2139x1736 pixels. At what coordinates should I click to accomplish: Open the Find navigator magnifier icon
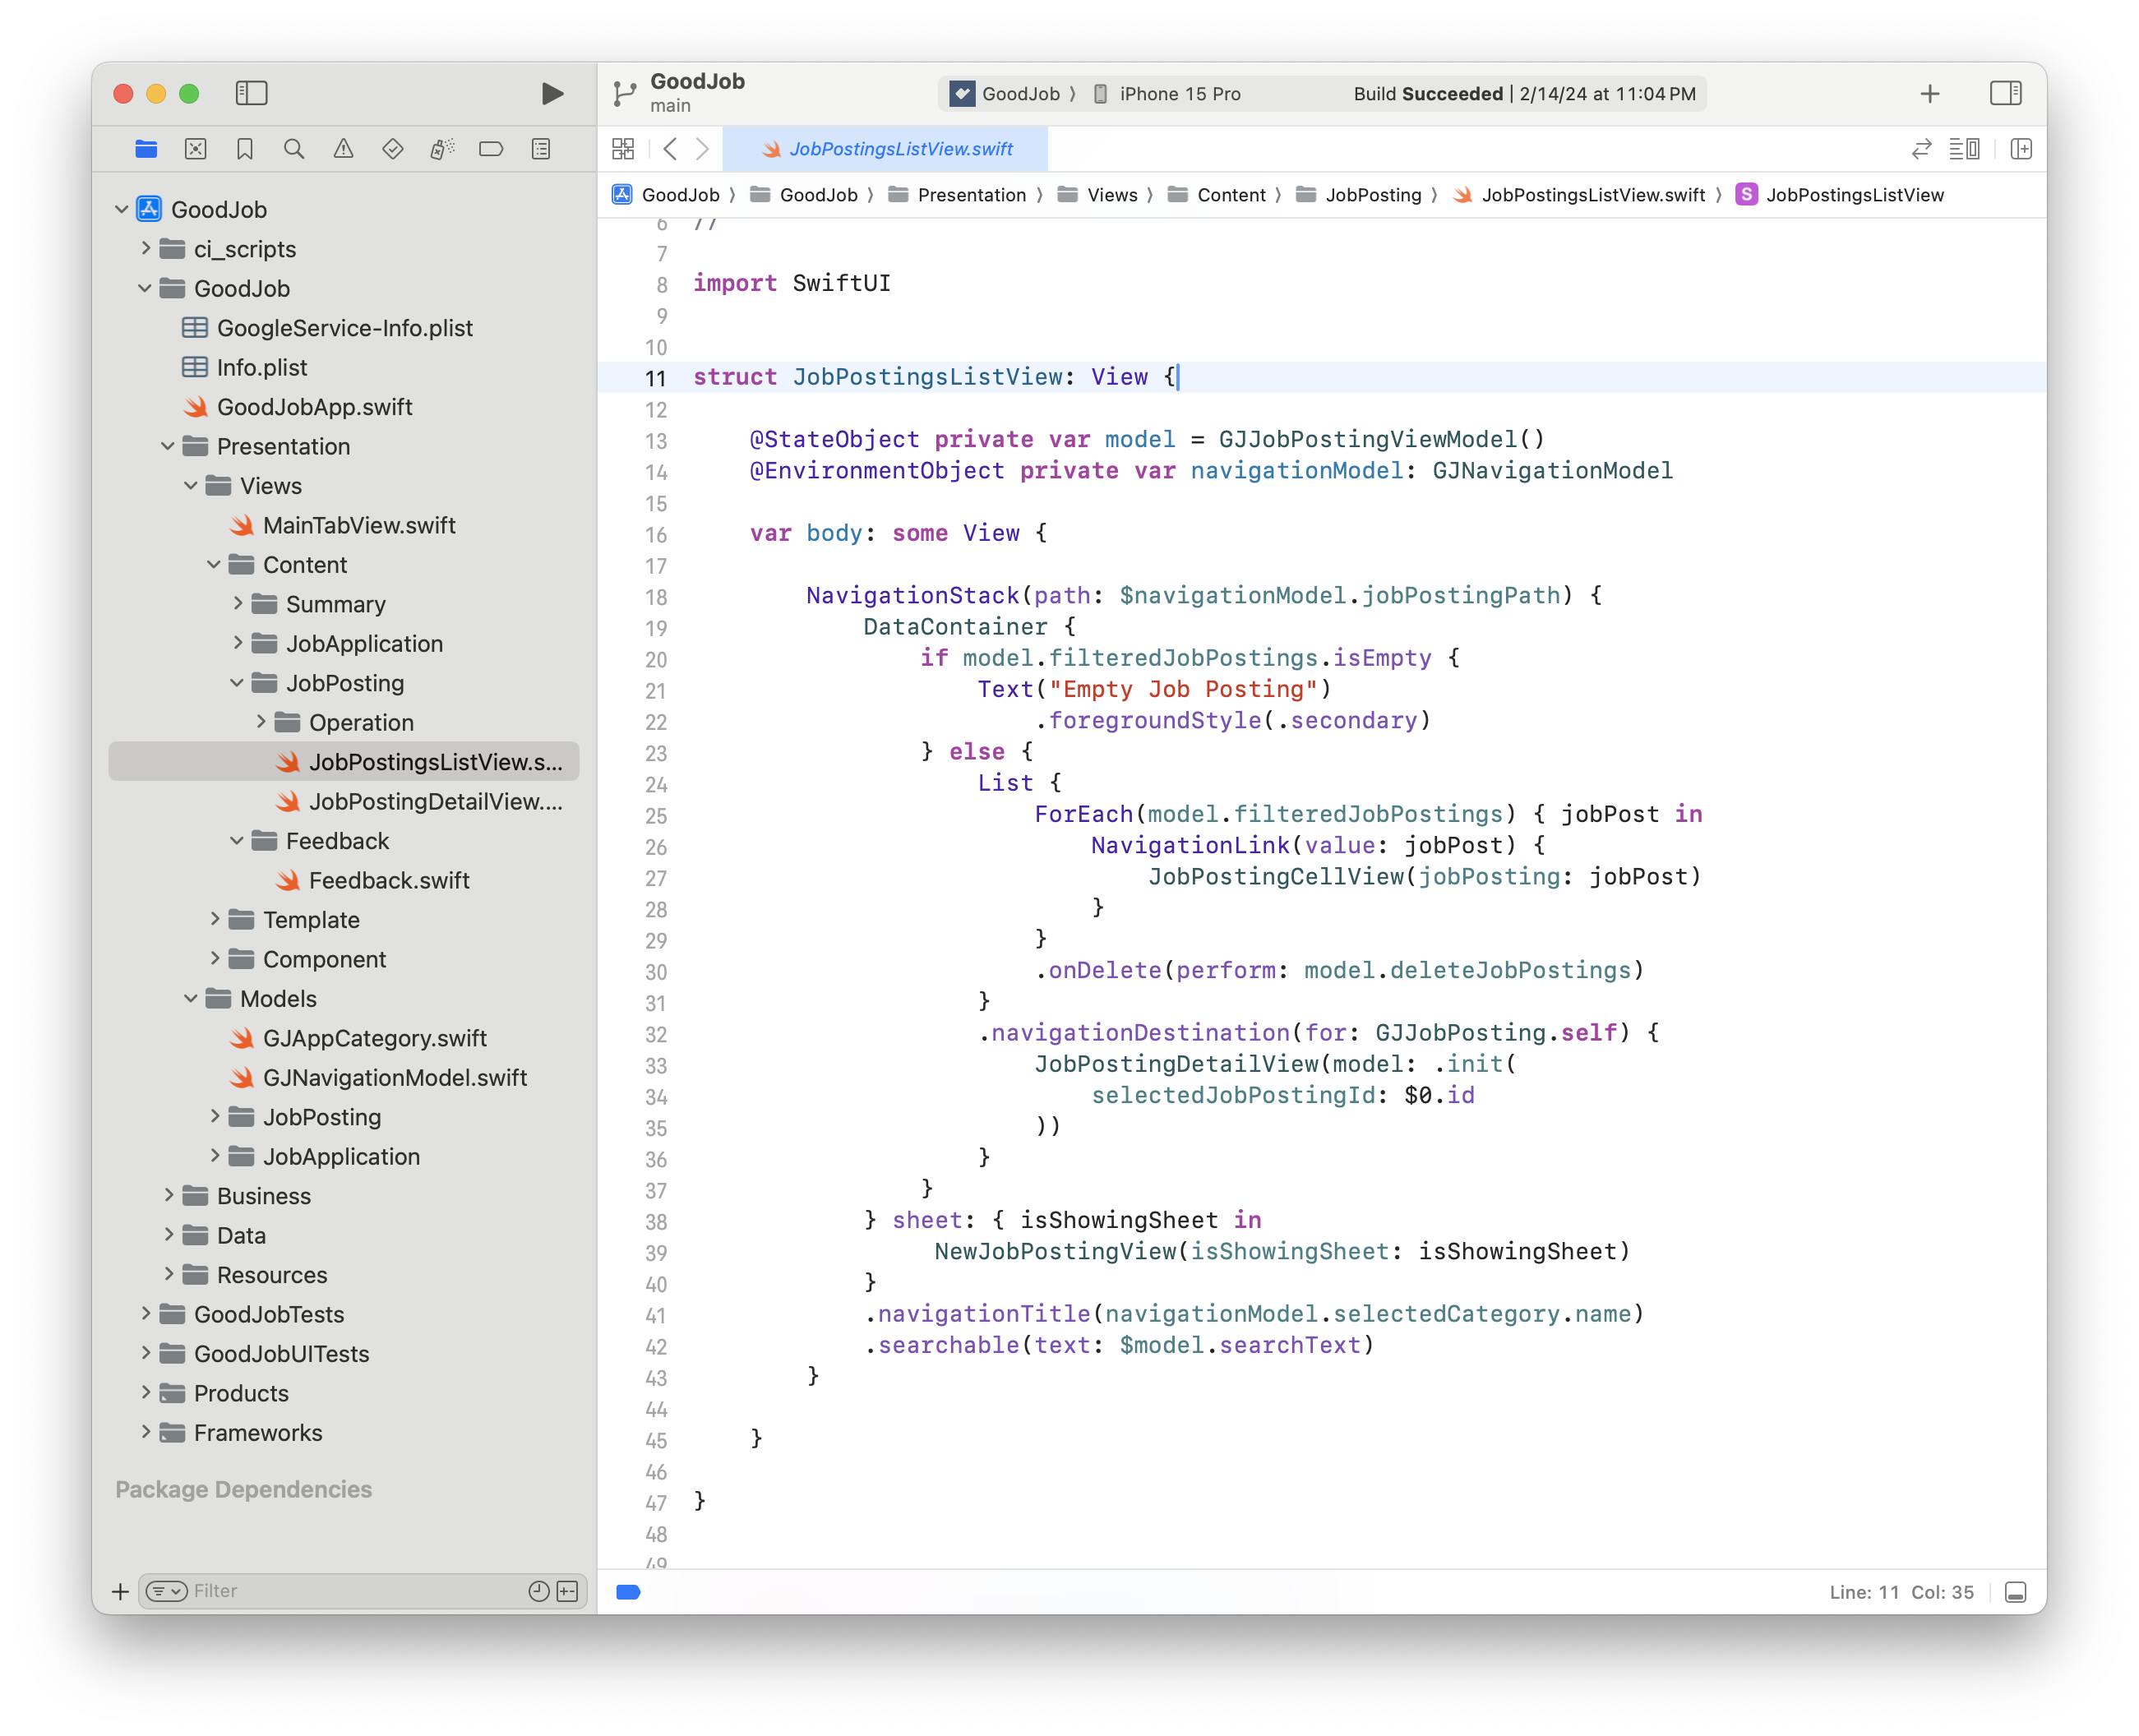click(294, 149)
